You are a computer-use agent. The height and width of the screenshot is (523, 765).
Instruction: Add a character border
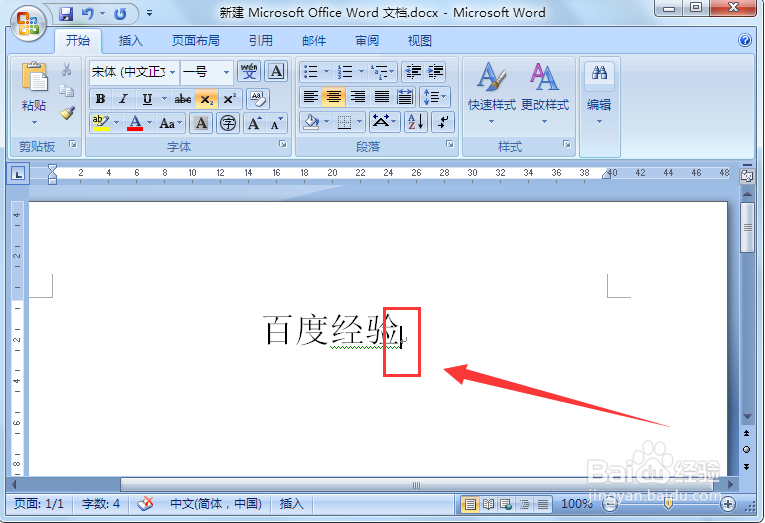coord(276,72)
